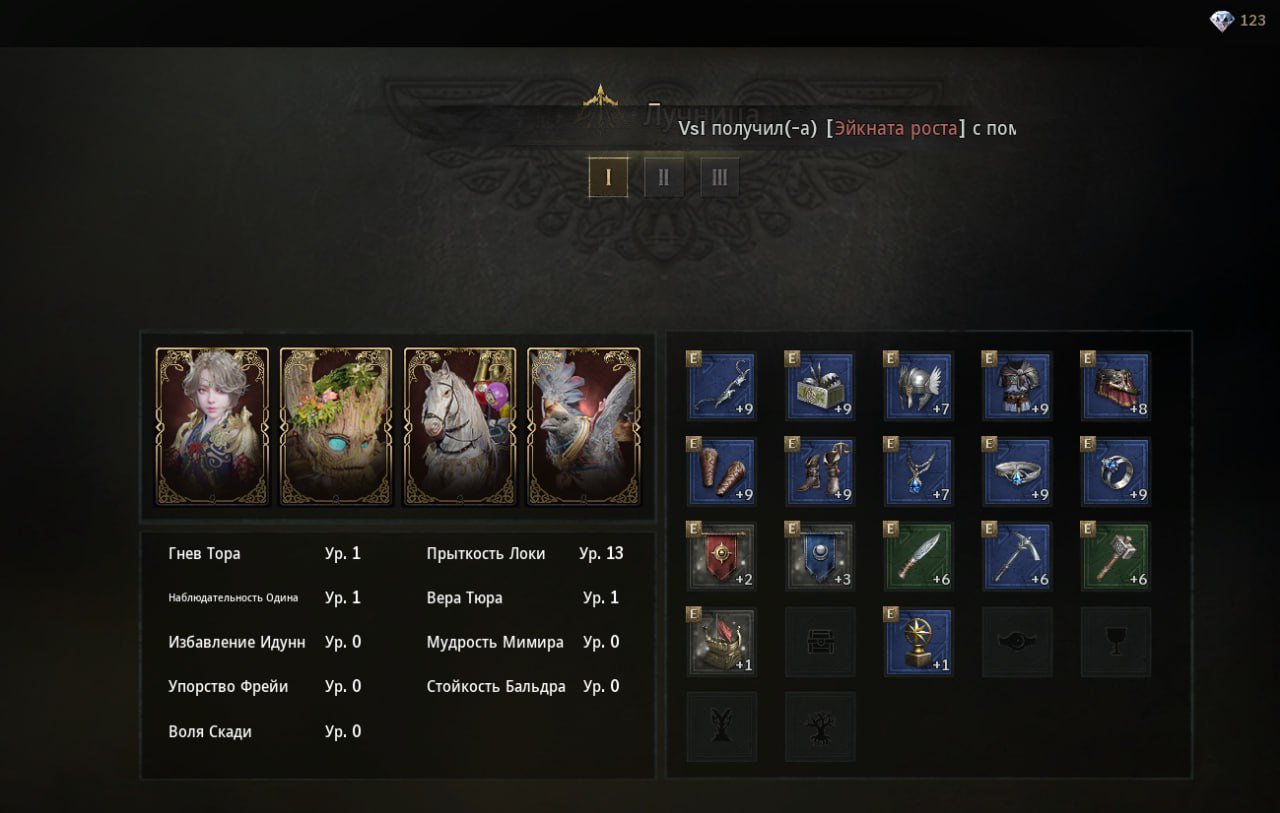Click the blue gem necklace icon
1280x813 pixels.
[x=918, y=471]
